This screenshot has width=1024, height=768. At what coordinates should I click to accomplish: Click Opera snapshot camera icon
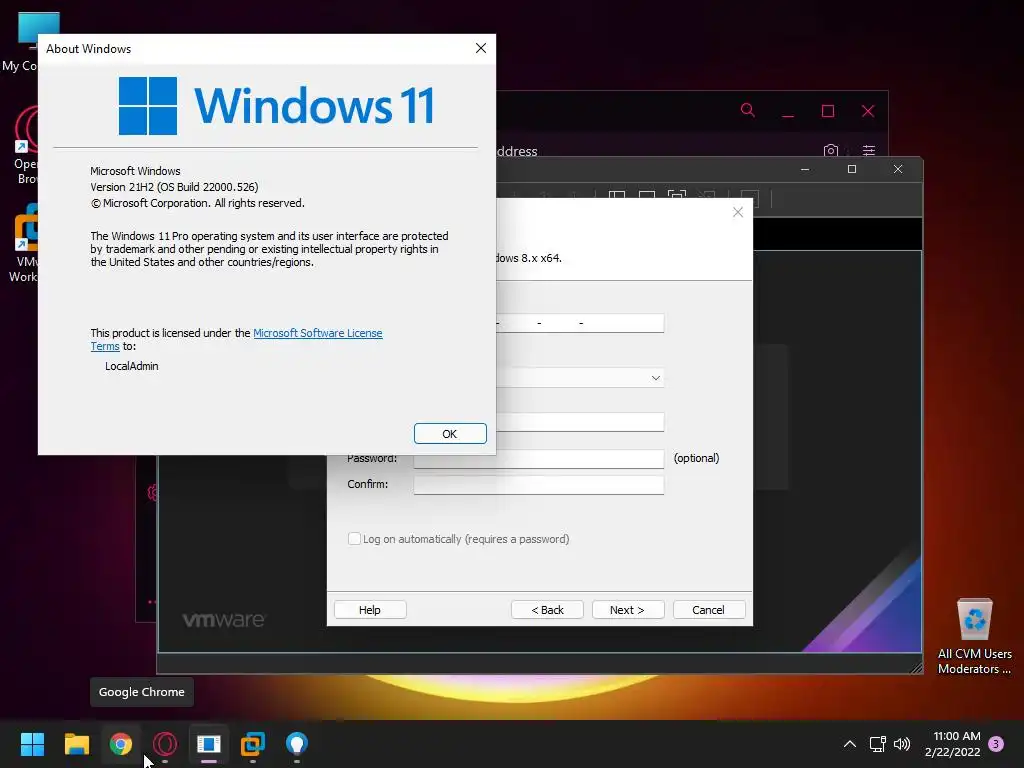[831, 151]
